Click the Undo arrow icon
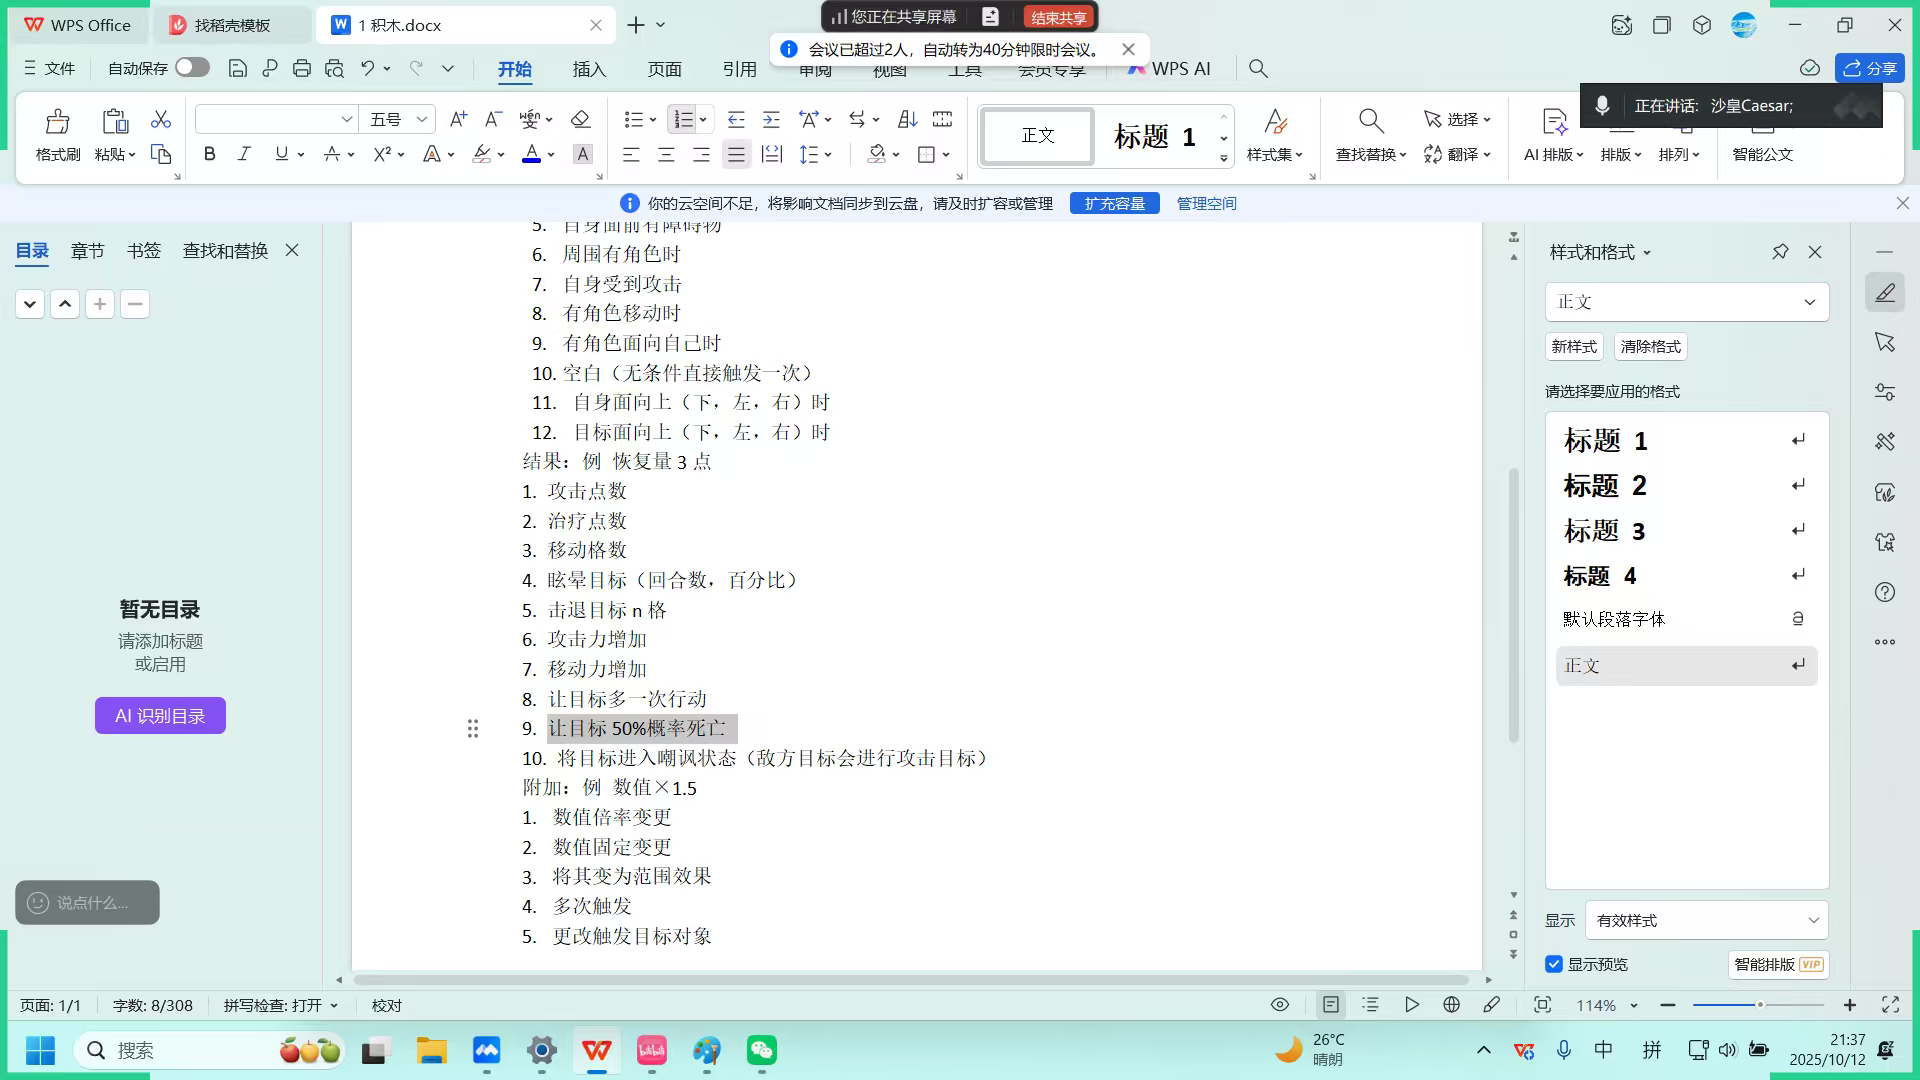The height and width of the screenshot is (1080, 1920). coord(368,68)
